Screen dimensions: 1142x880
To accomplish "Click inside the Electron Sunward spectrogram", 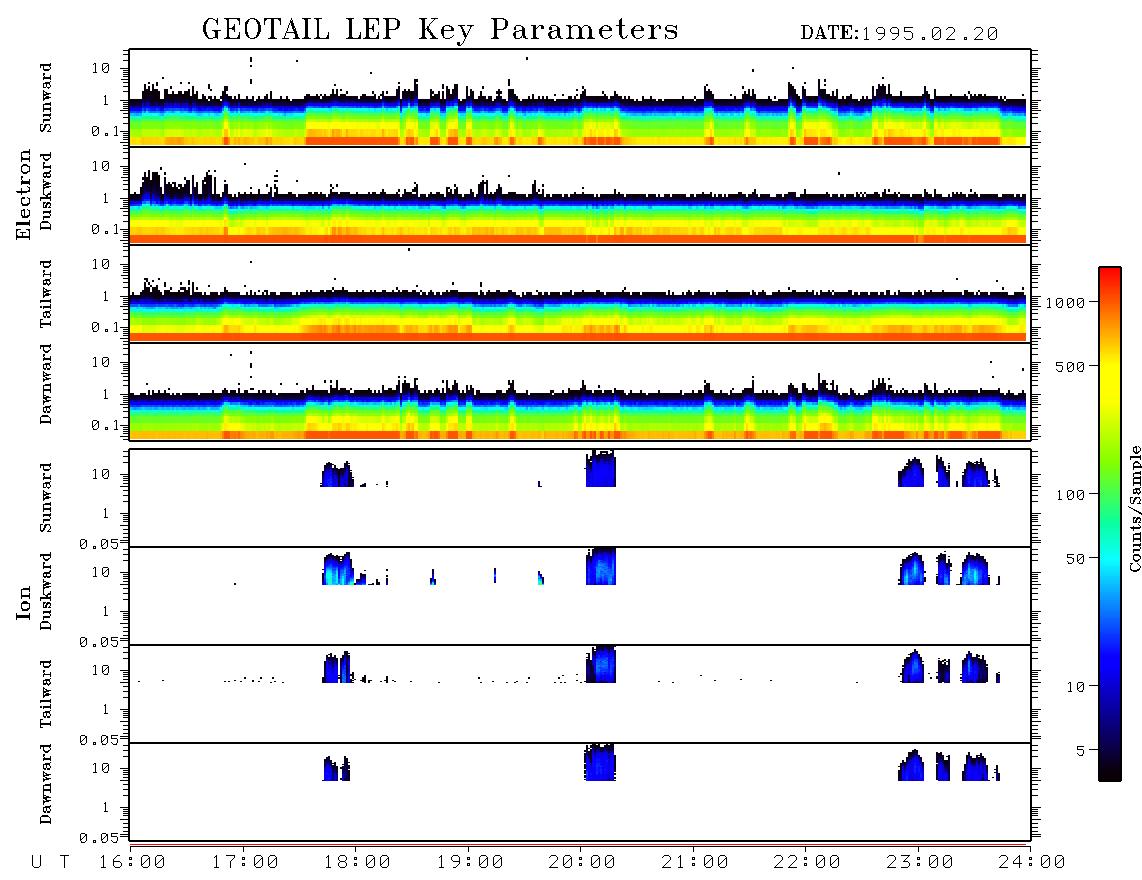I will click(580, 98).
